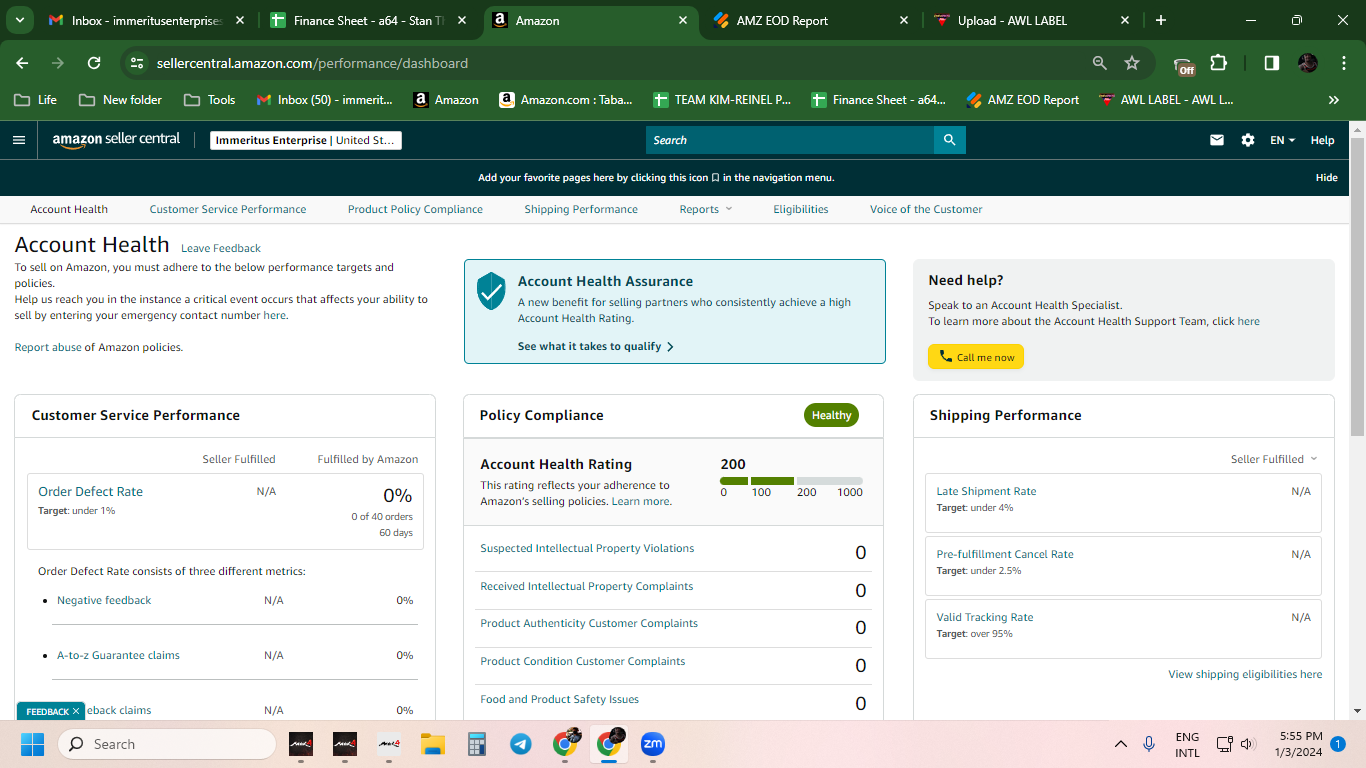The width and height of the screenshot is (1366, 768).
Task: Open the Chrome side panel icon
Action: (1272, 63)
